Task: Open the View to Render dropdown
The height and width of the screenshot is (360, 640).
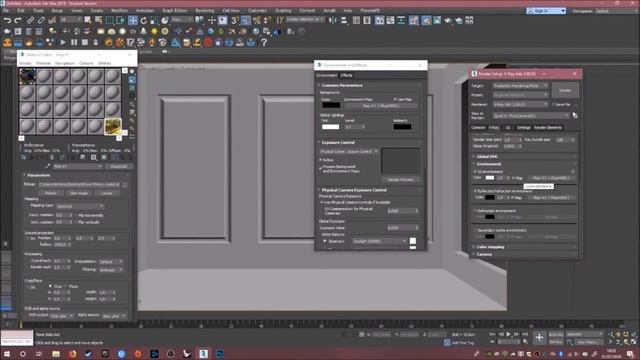Action: pos(531,116)
